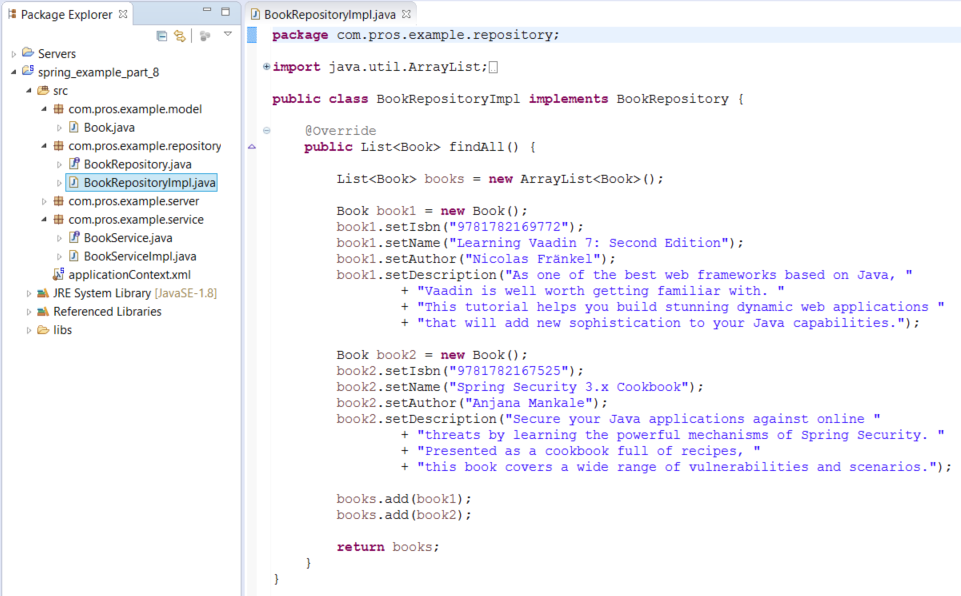
Task: Click the books.add(book2) line
Action: coord(404,515)
